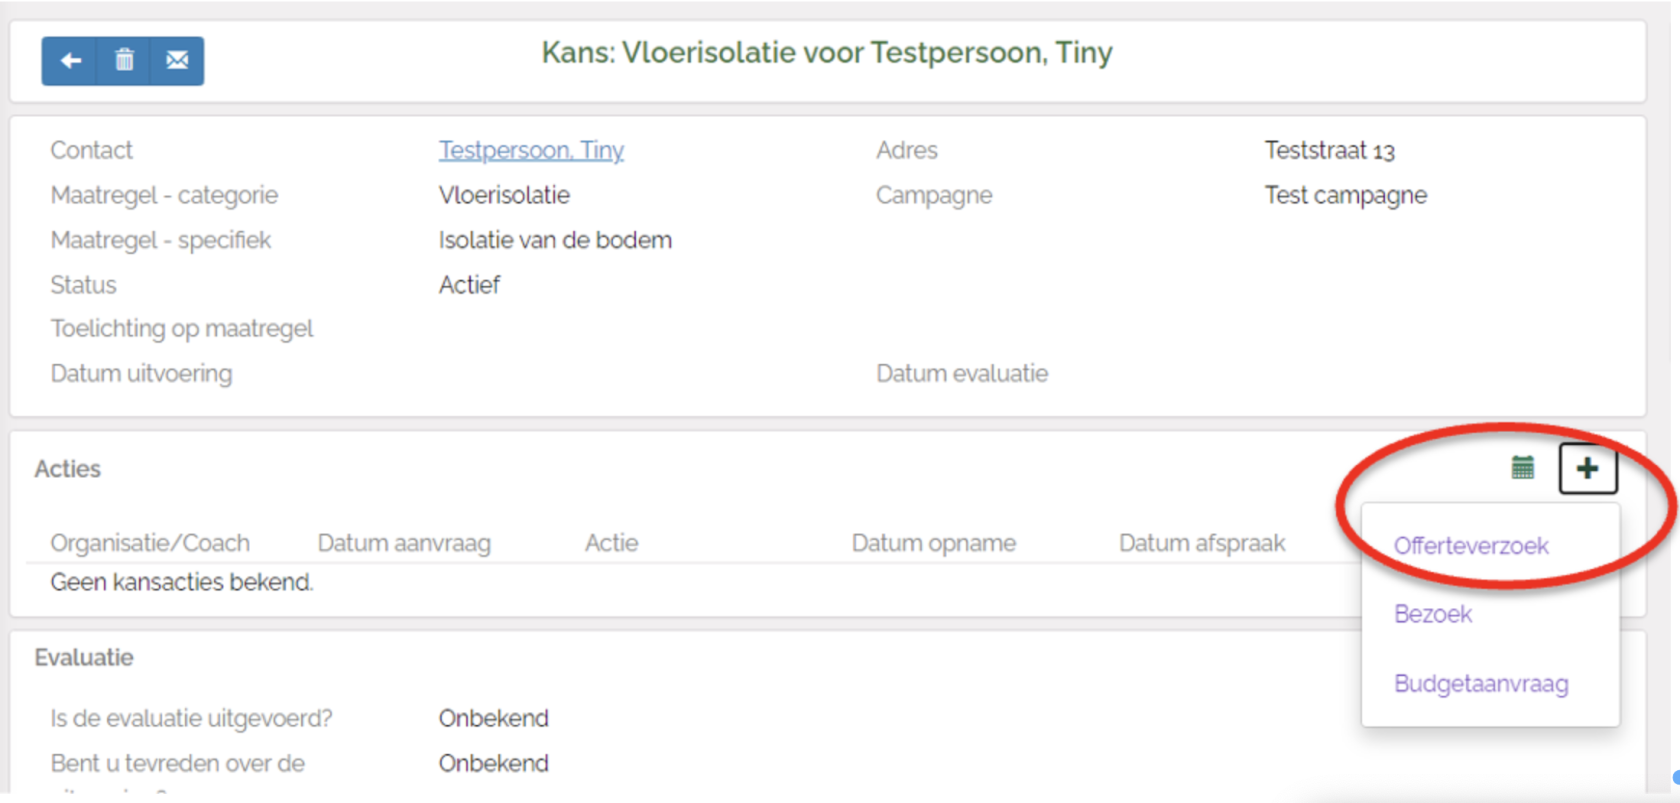Click the Status value Actief
Image resolution: width=1680 pixels, height=803 pixels.
click(469, 285)
